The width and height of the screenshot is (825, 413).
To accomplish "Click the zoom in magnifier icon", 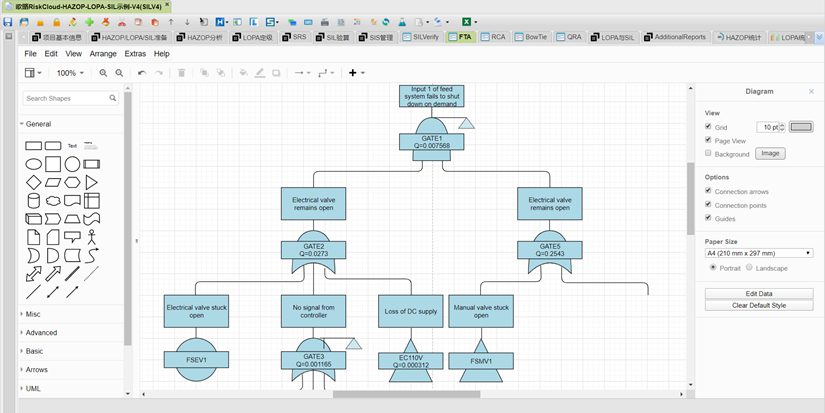I will pos(103,73).
